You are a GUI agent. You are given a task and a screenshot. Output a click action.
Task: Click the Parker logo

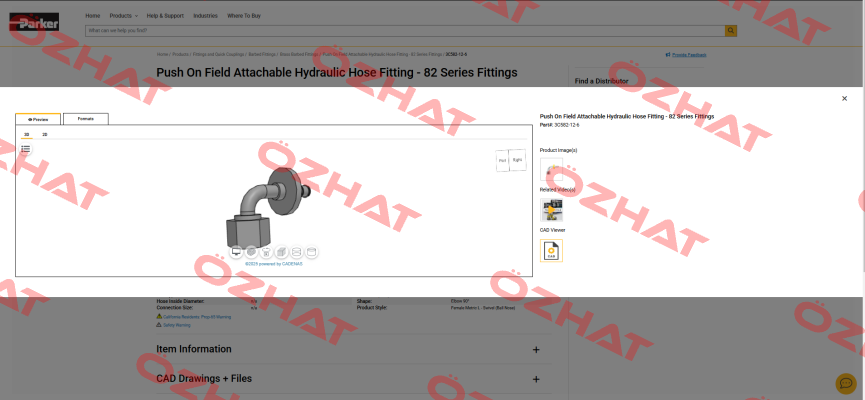point(34,23)
